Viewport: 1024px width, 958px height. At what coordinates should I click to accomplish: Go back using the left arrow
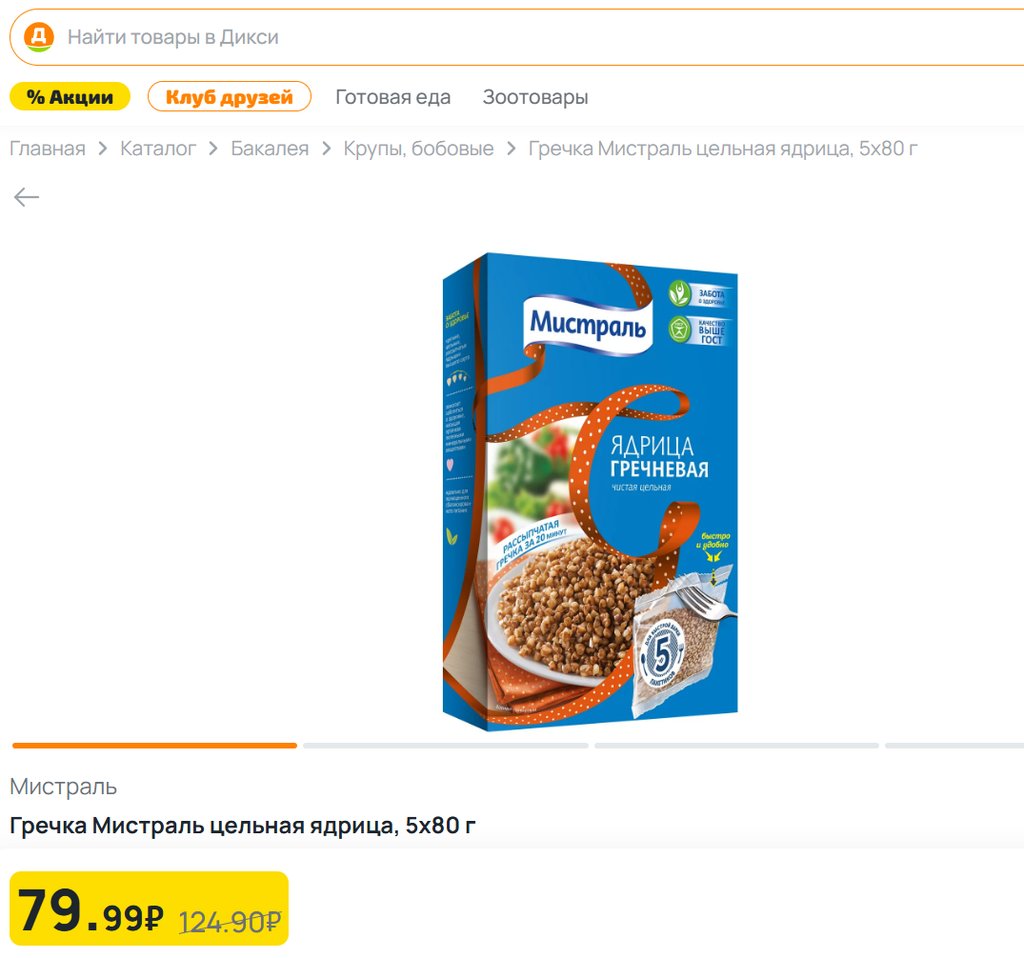tap(26, 197)
